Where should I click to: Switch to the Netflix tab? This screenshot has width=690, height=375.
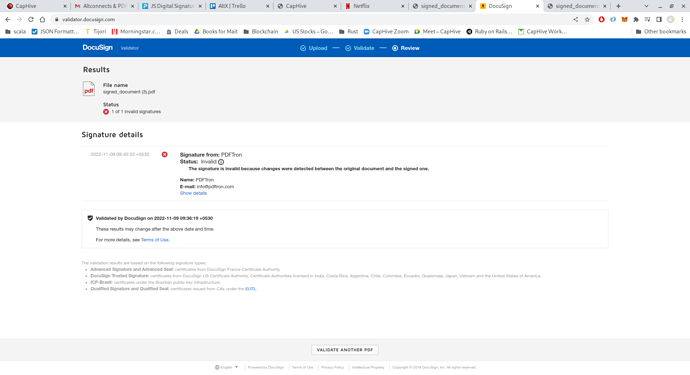tap(374, 6)
